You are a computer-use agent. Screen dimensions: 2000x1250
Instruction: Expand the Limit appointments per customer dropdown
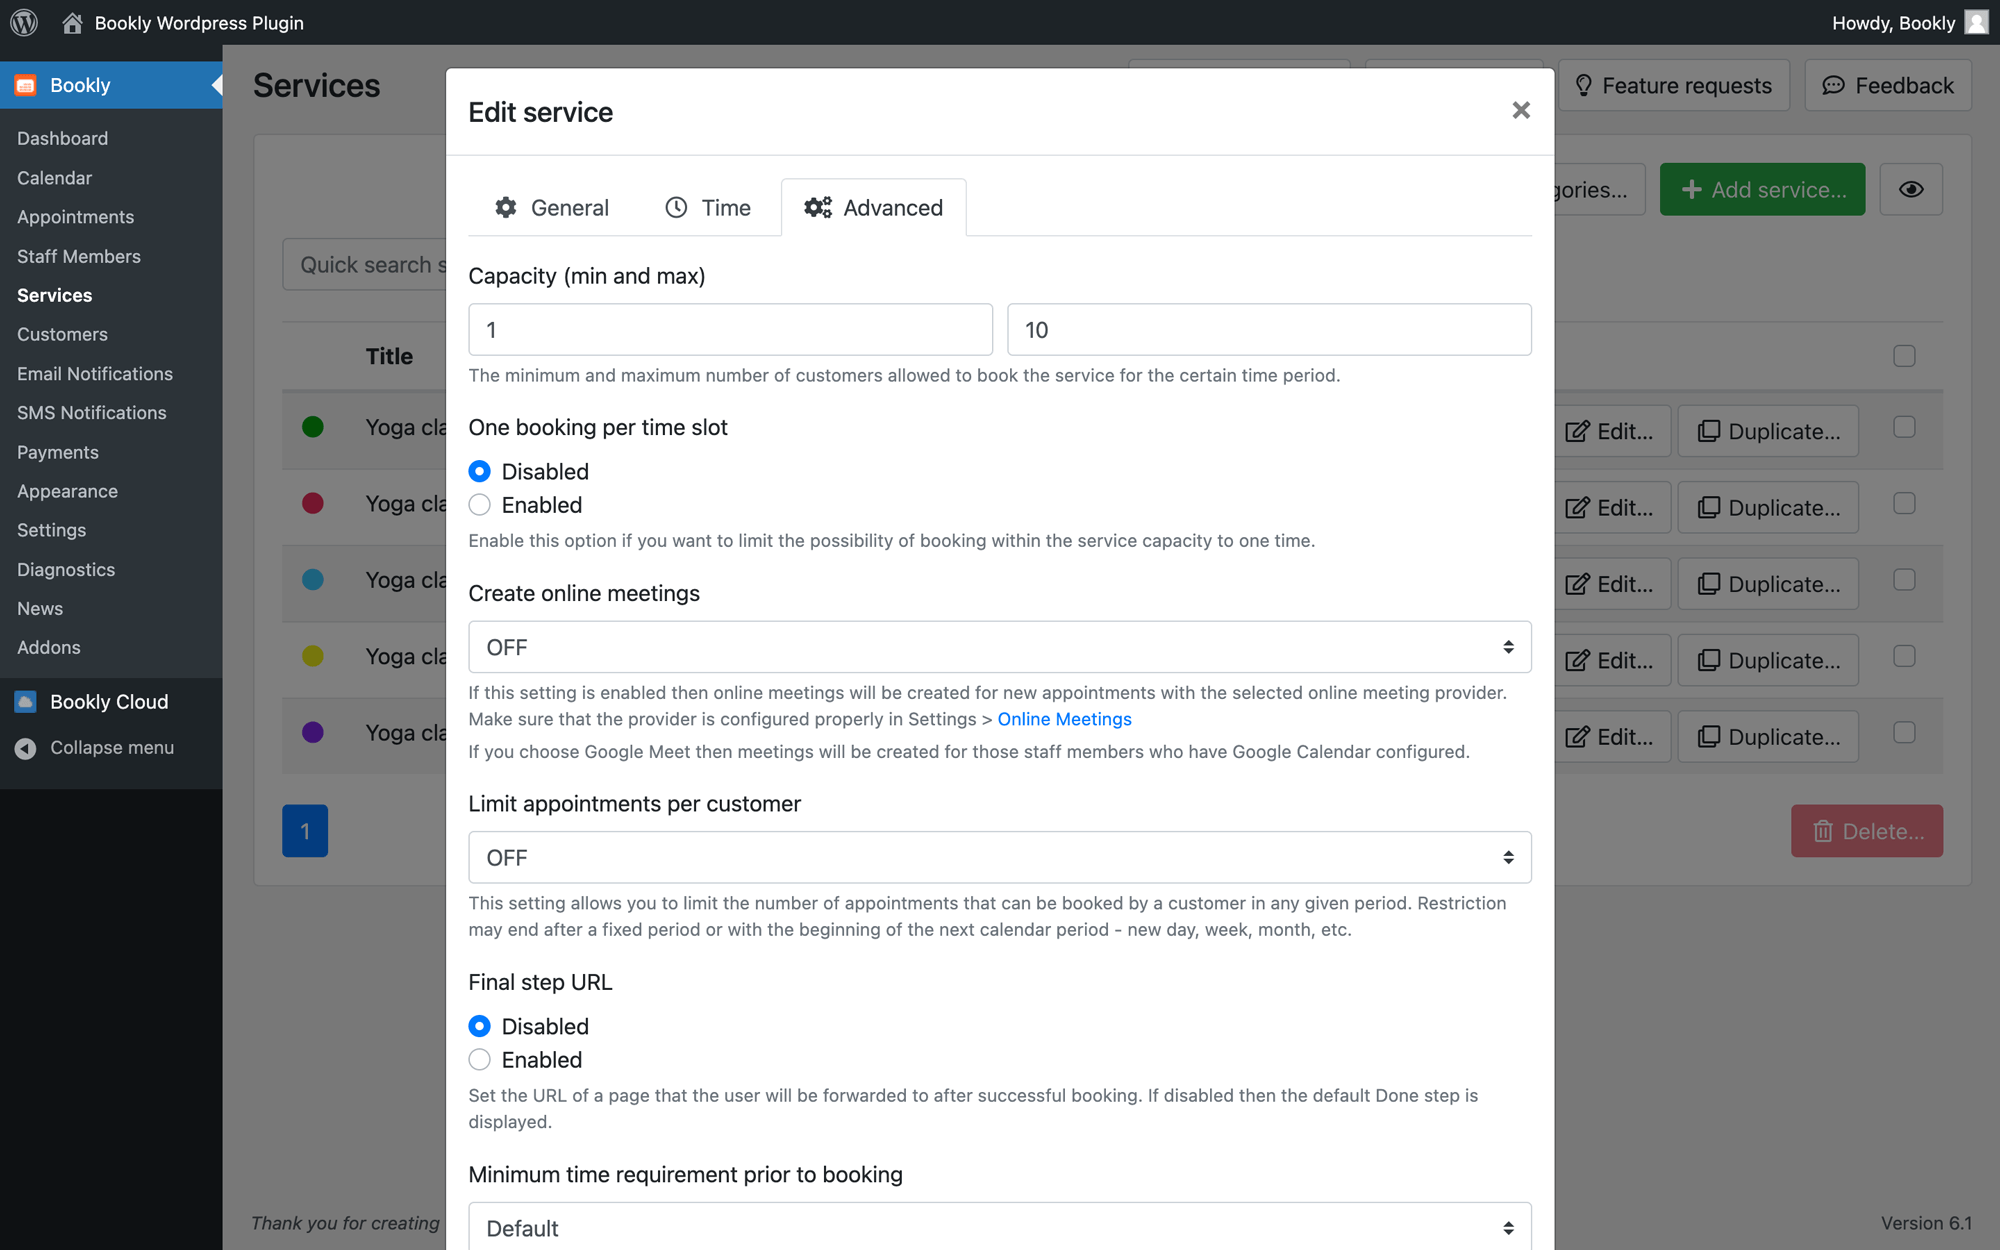point(1000,858)
